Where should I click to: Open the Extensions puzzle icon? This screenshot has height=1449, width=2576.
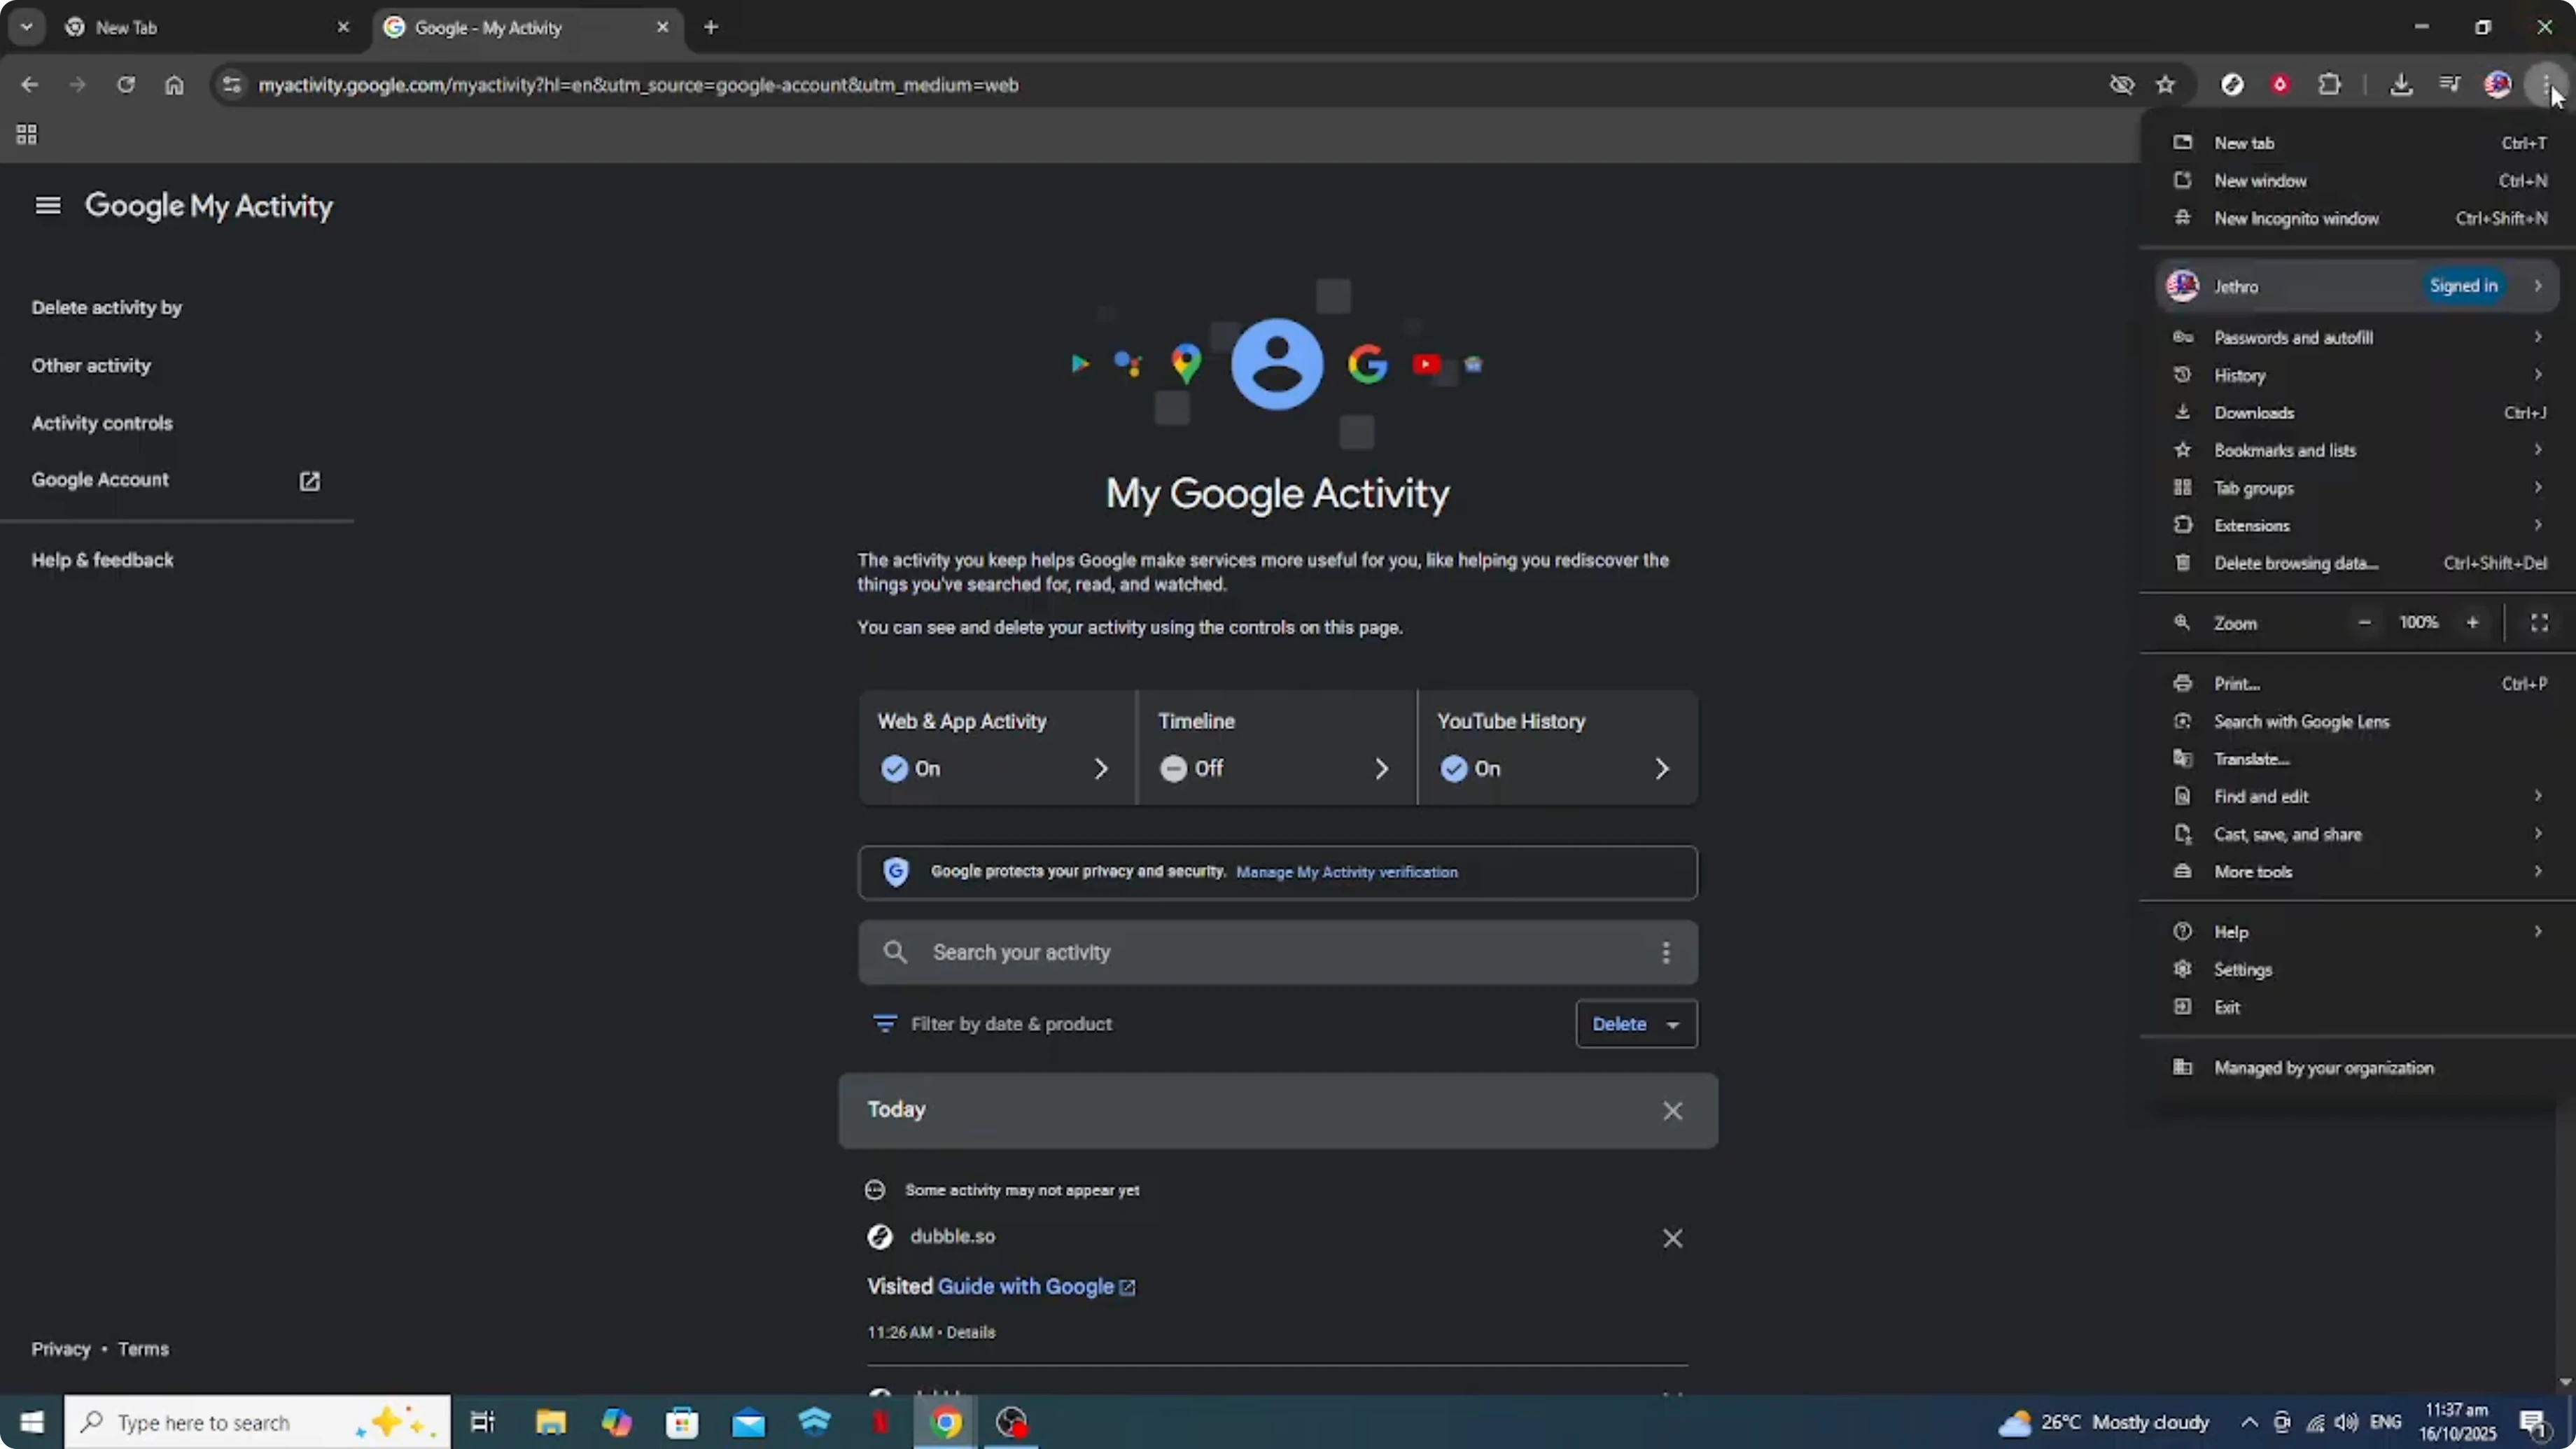click(2330, 85)
